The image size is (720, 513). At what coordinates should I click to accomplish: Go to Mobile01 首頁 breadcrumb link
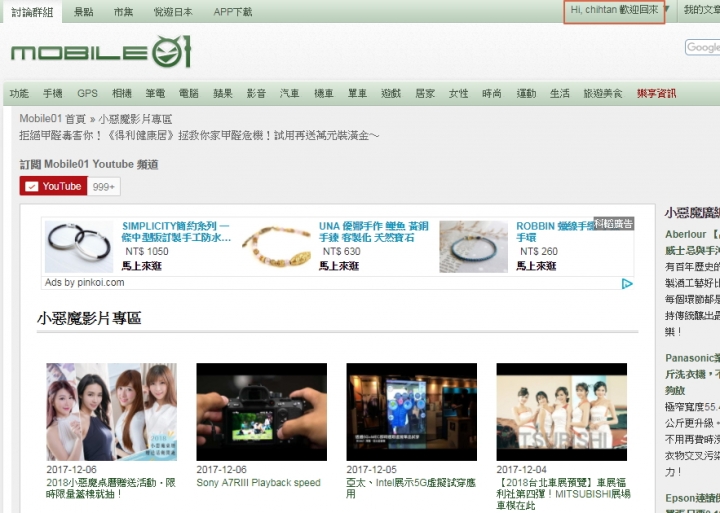(52, 119)
